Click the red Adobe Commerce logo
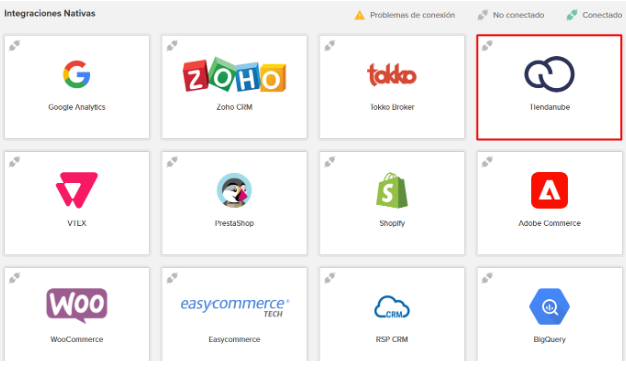Viewport: 626px width, 380px height. click(549, 190)
